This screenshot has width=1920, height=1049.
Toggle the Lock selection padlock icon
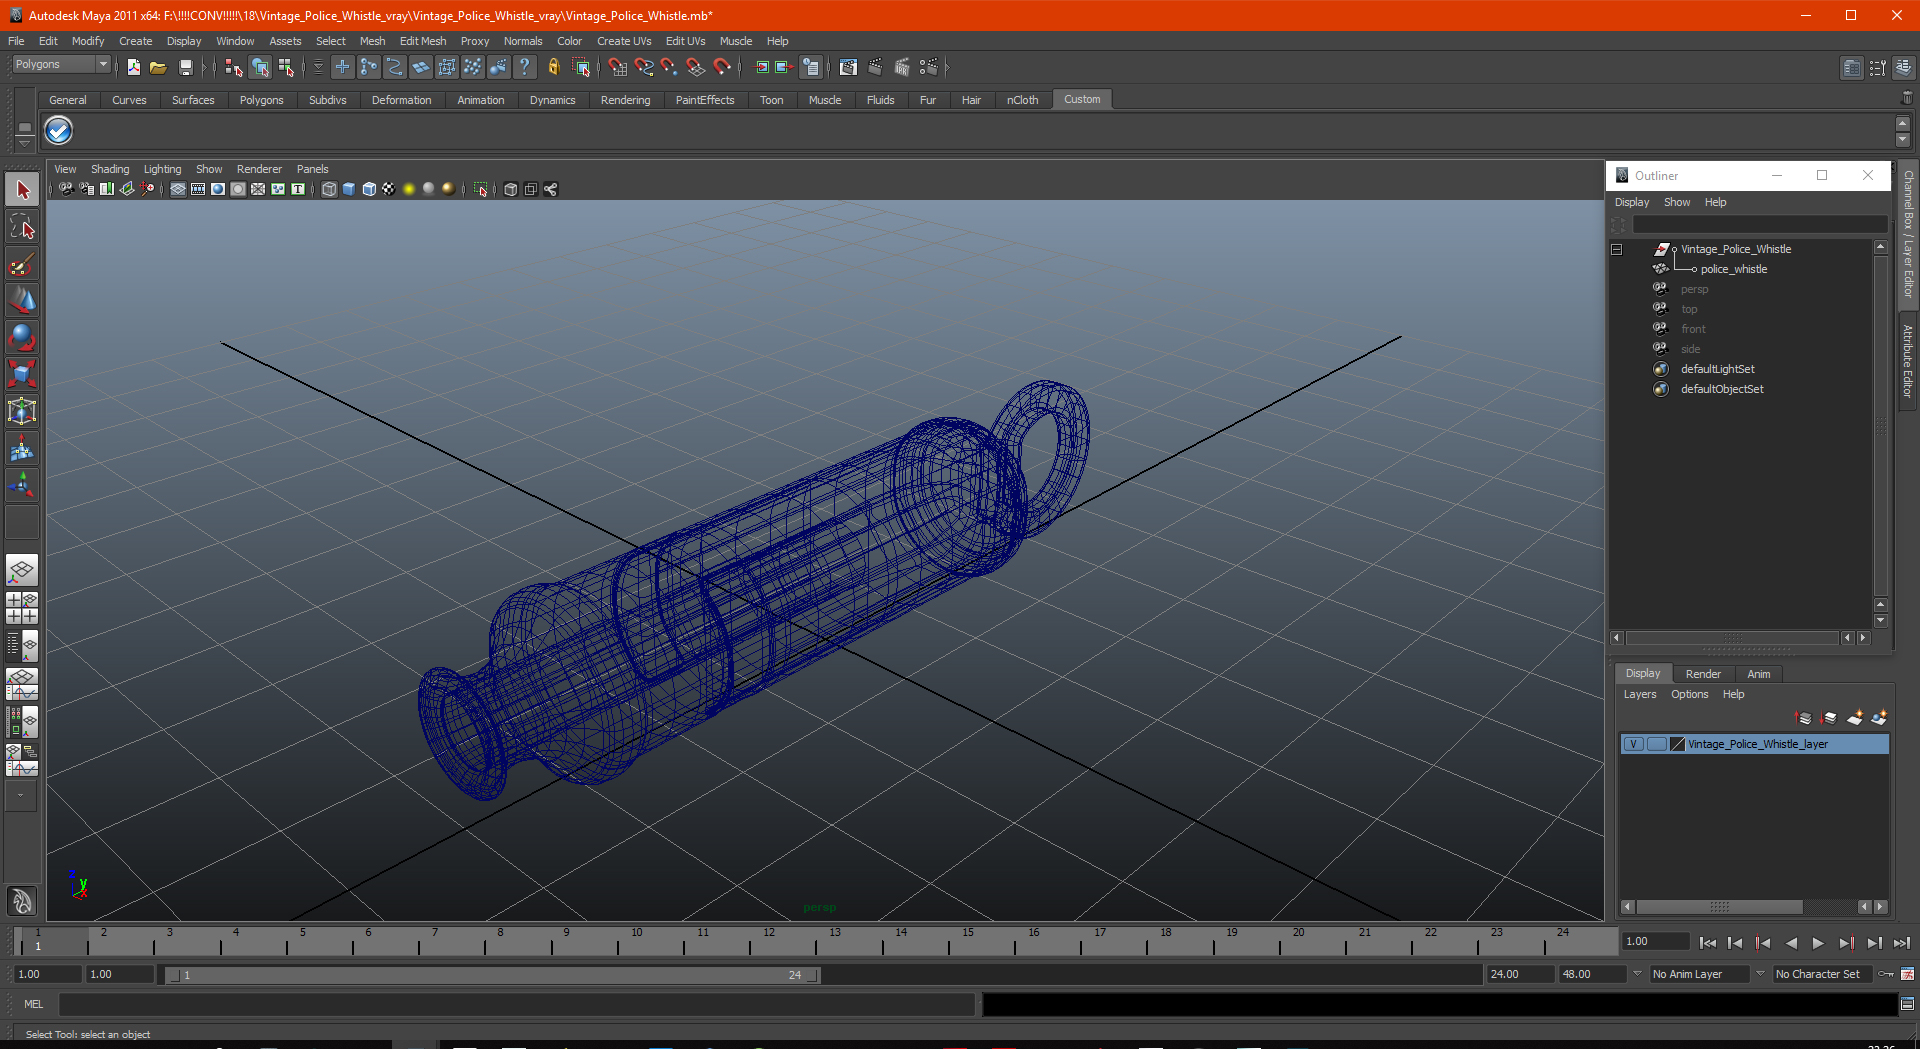[553, 67]
